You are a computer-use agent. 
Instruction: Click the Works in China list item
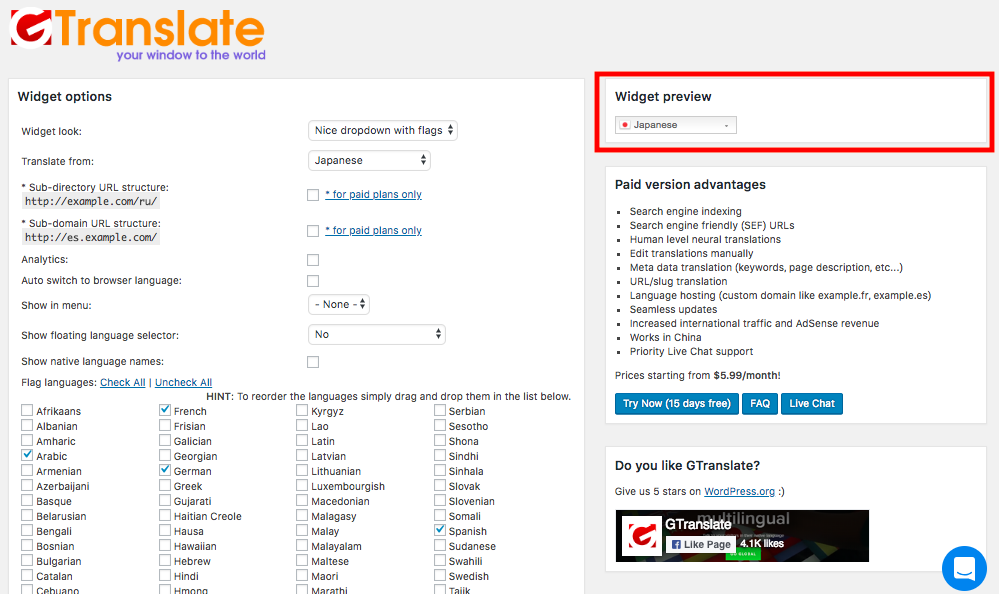[x=665, y=338]
